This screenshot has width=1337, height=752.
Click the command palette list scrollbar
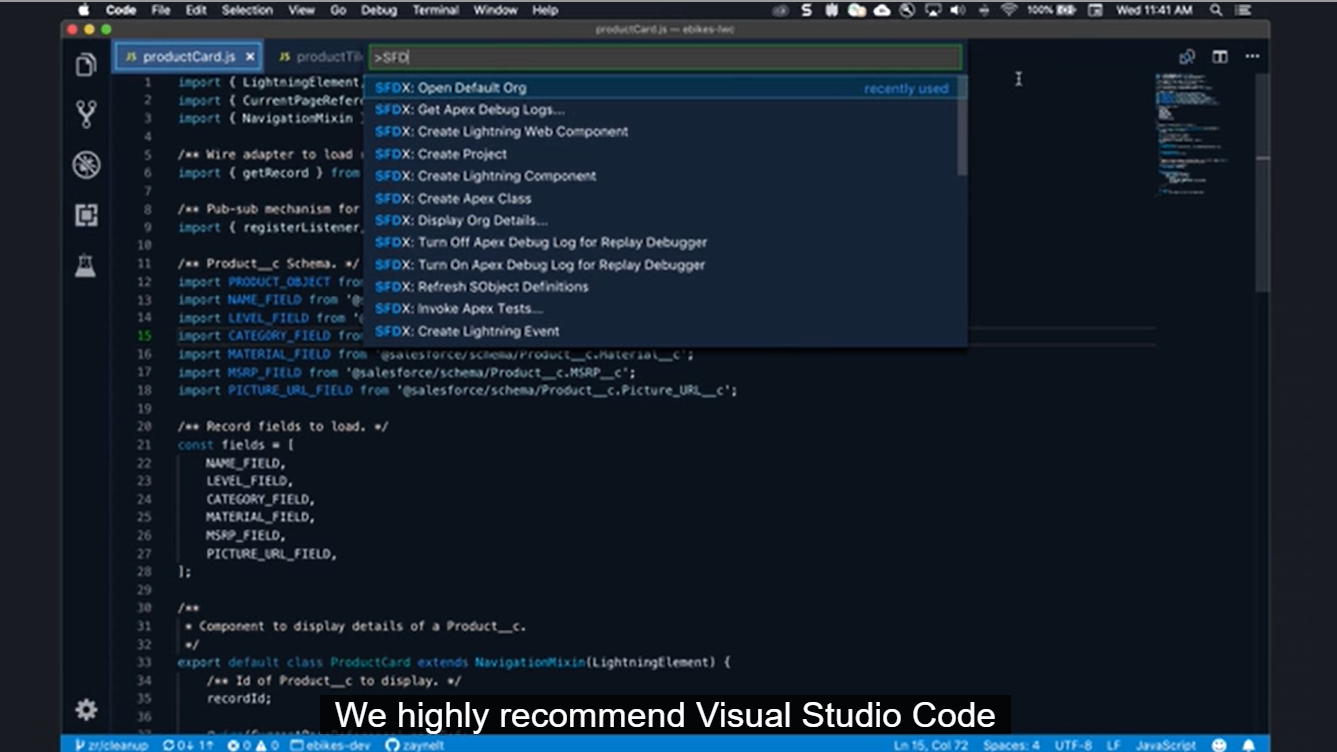962,127
